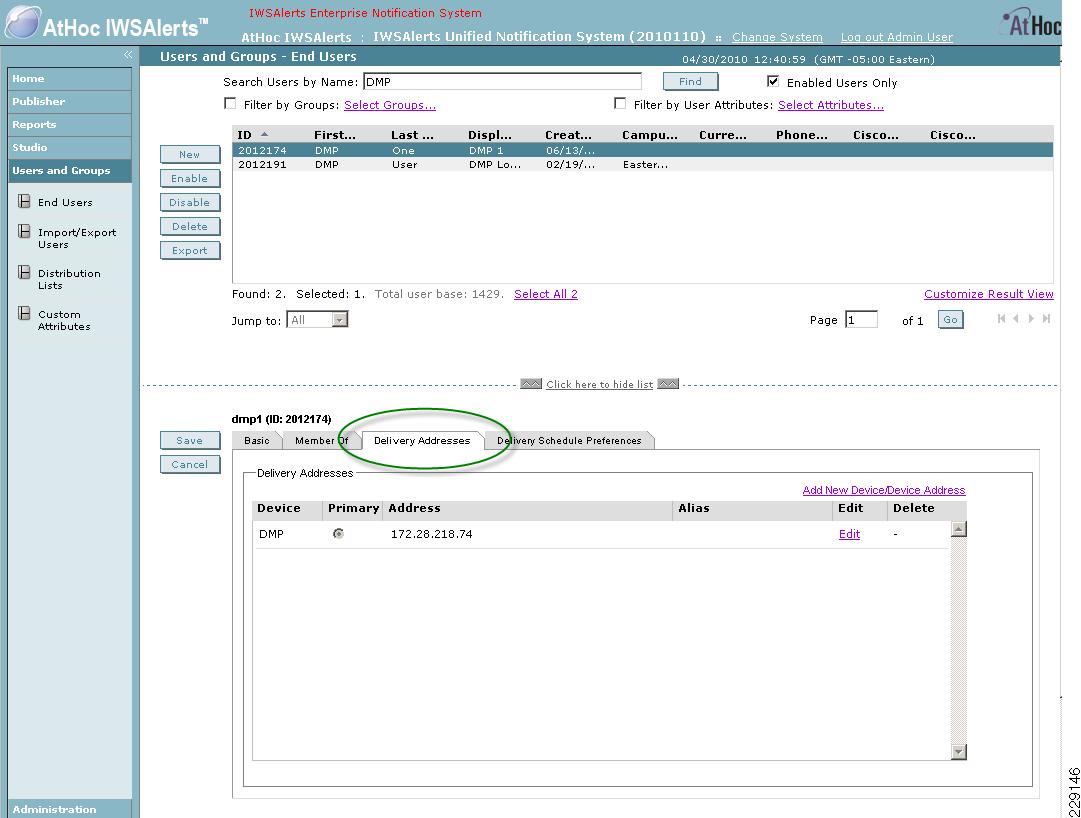1081x818 pixels.
Task: Click the Custom Attributes sidebar icon
Action: 24,314
